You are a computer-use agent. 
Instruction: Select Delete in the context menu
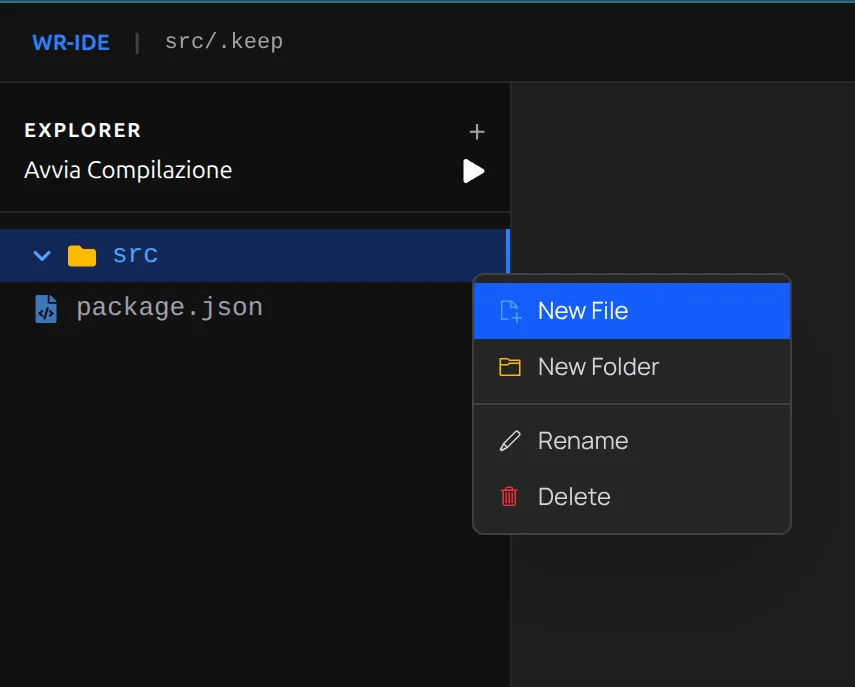point(573,497)
